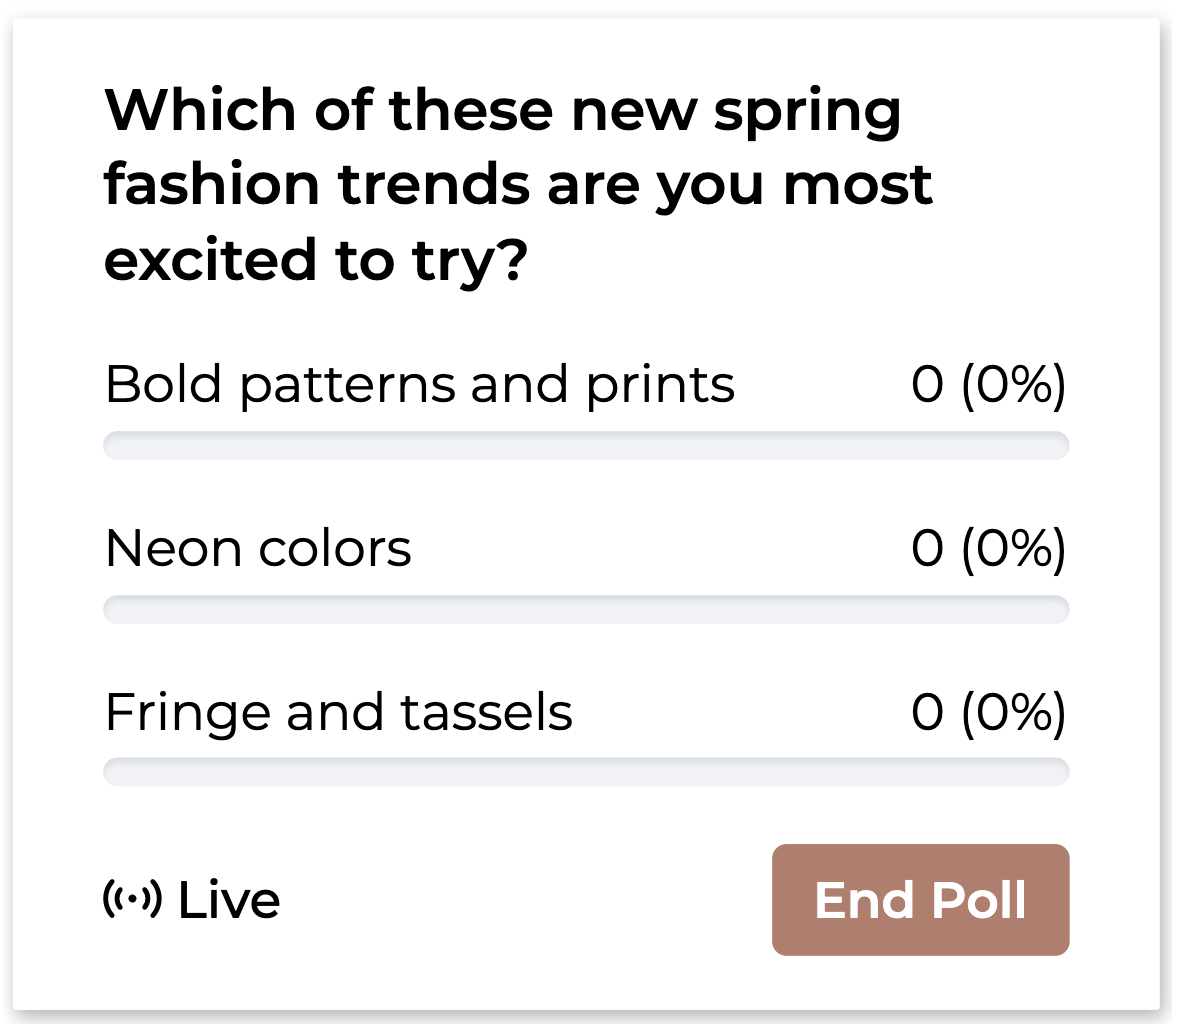Click the (0%) percentage beside Neon colors

click(x=1013, y=548)
